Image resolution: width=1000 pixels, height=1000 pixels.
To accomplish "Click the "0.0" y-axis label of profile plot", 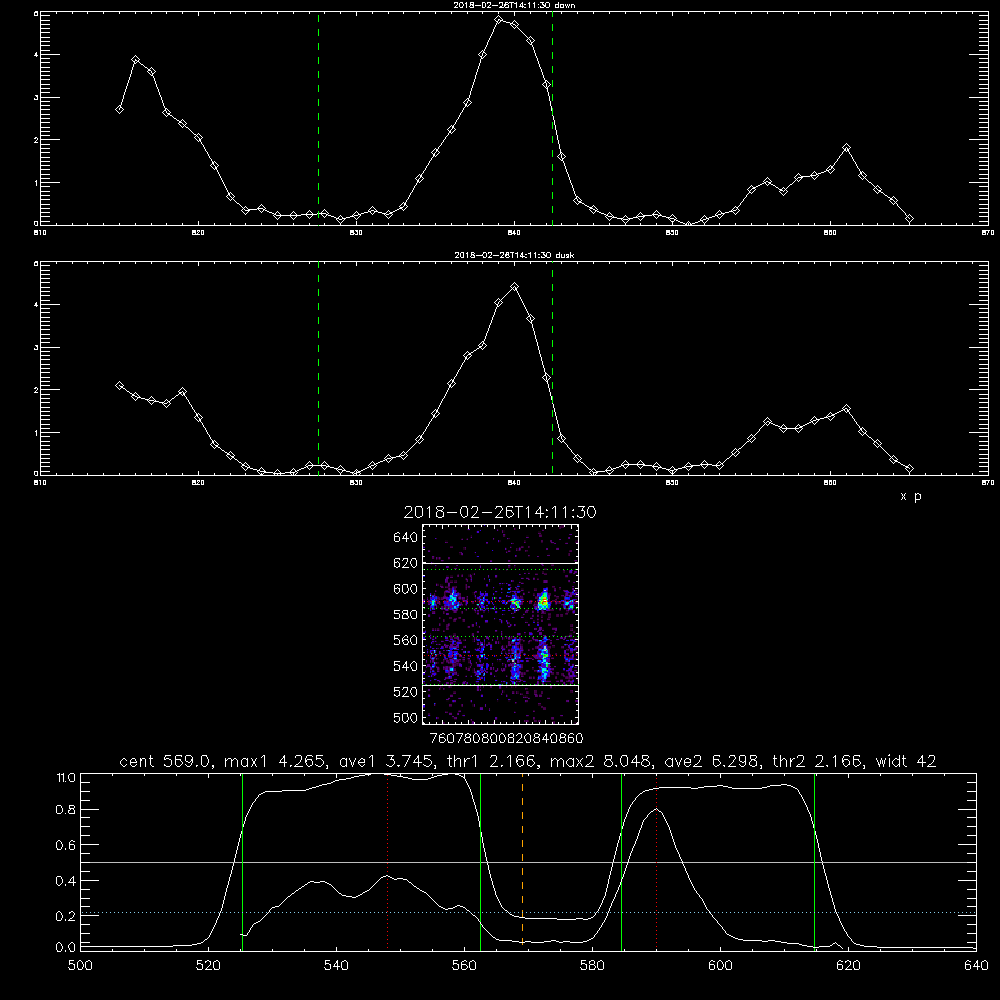I will tap(66, 948).
